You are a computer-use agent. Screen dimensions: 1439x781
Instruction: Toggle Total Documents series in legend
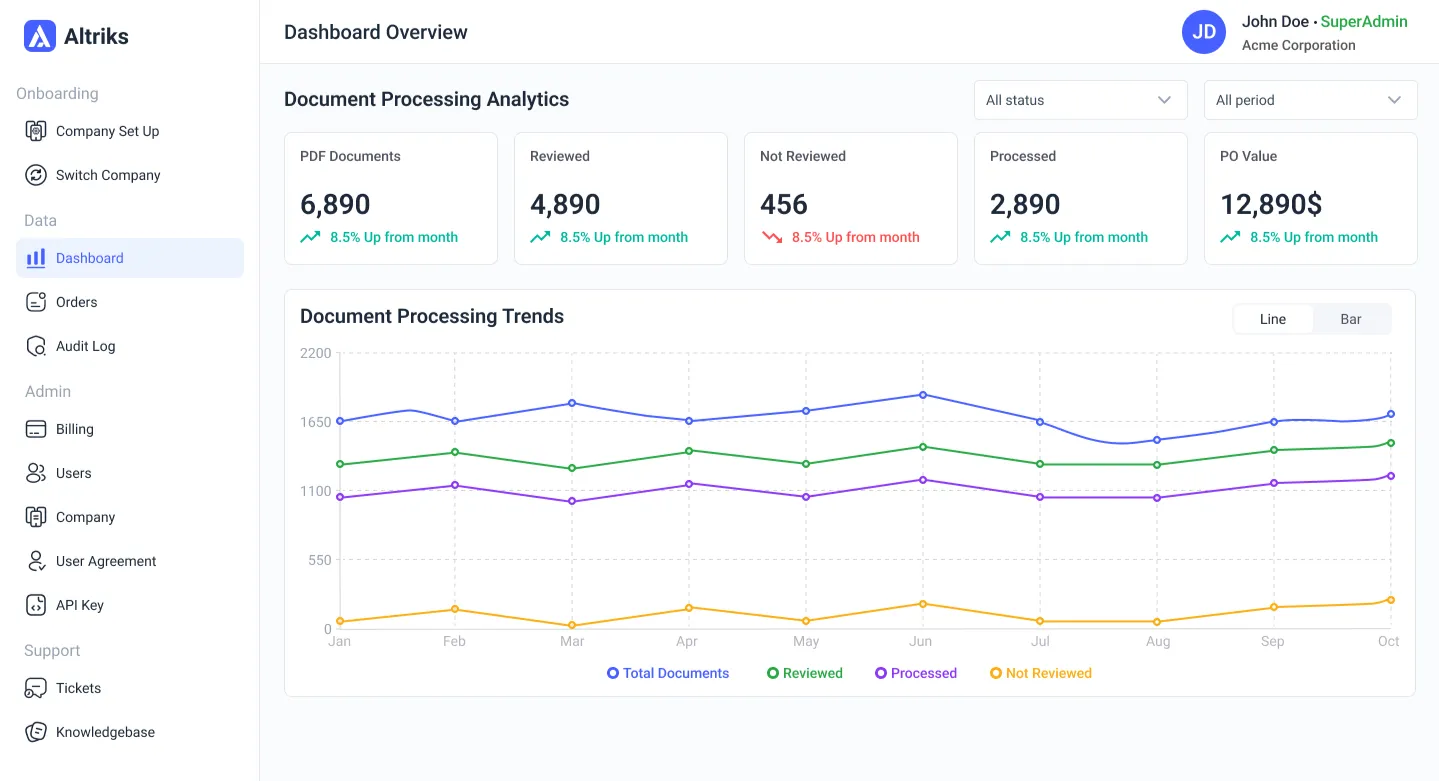[x=668, y=673]
